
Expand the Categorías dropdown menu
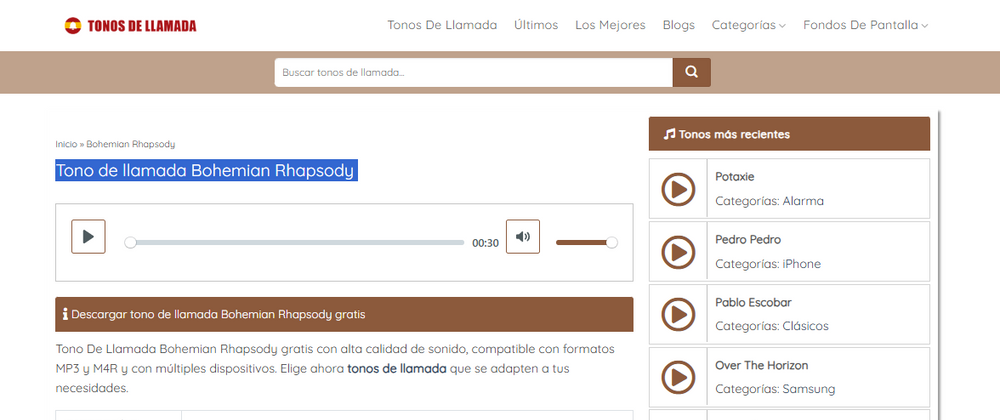pyautogui.click(x=748, y=25)
